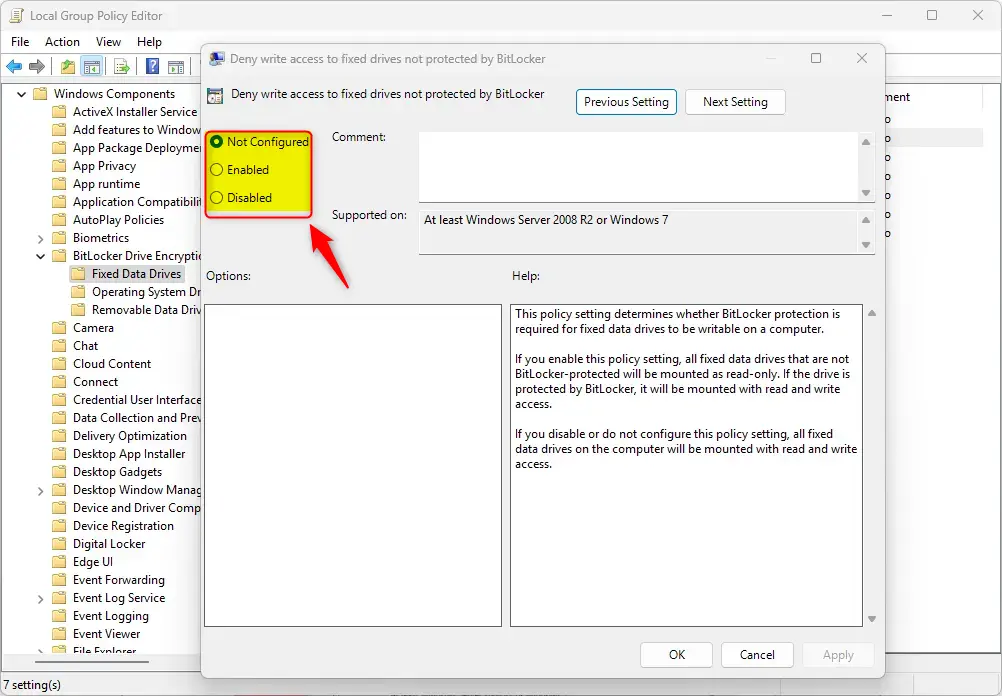The height and width of the screenshot is (696, 1002).
Task: Click the Biometrics folder icon
Action: click(59, 238)
